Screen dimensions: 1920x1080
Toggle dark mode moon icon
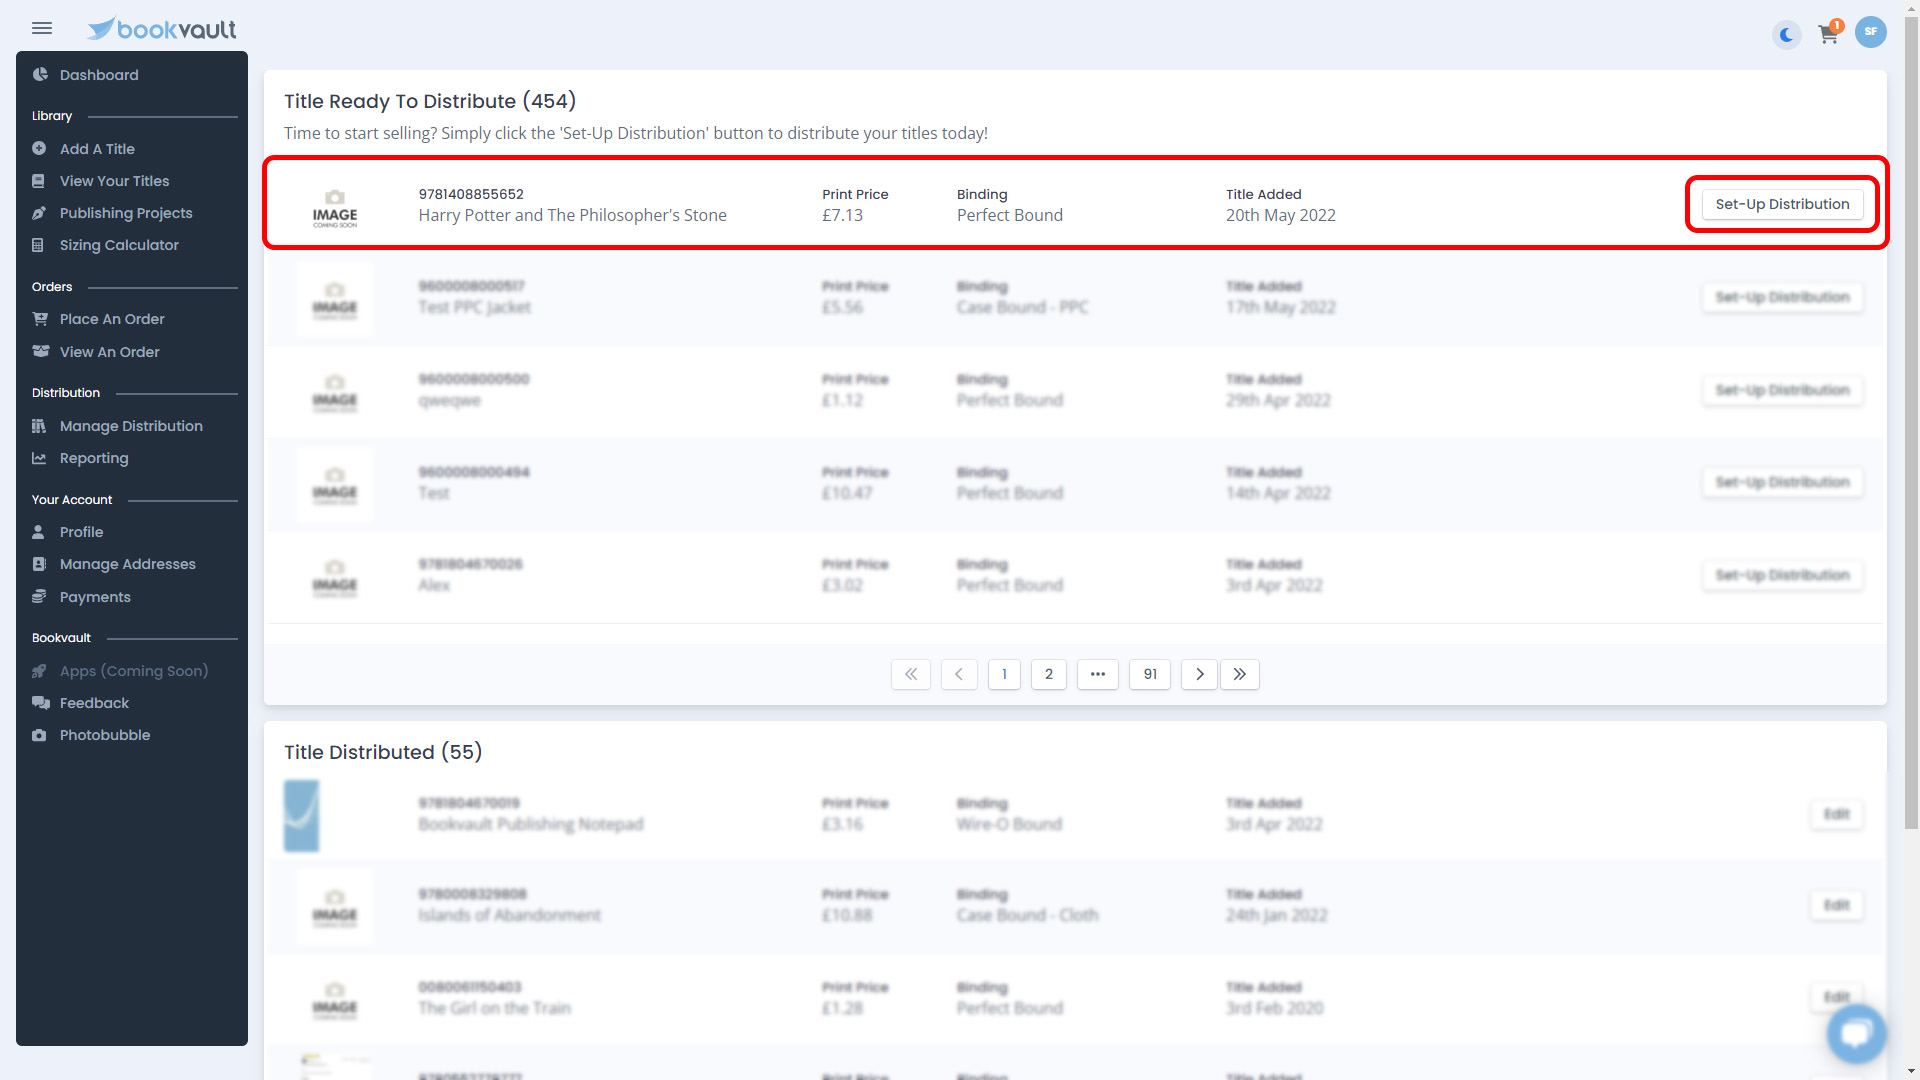coord(1786,35)
